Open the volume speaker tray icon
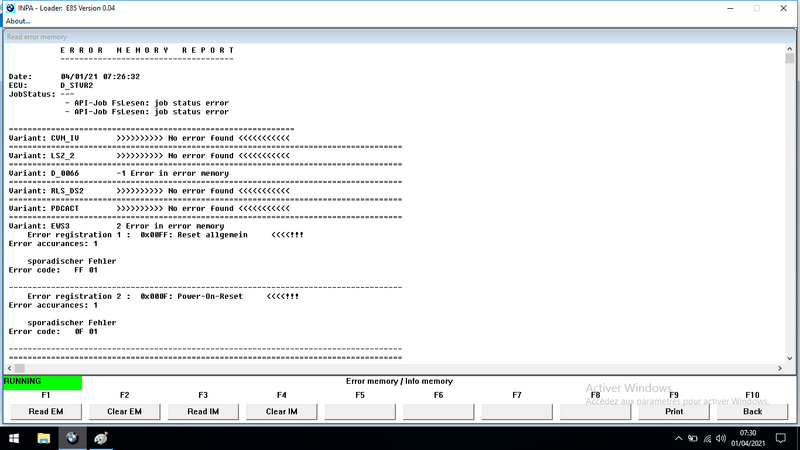 721,438
